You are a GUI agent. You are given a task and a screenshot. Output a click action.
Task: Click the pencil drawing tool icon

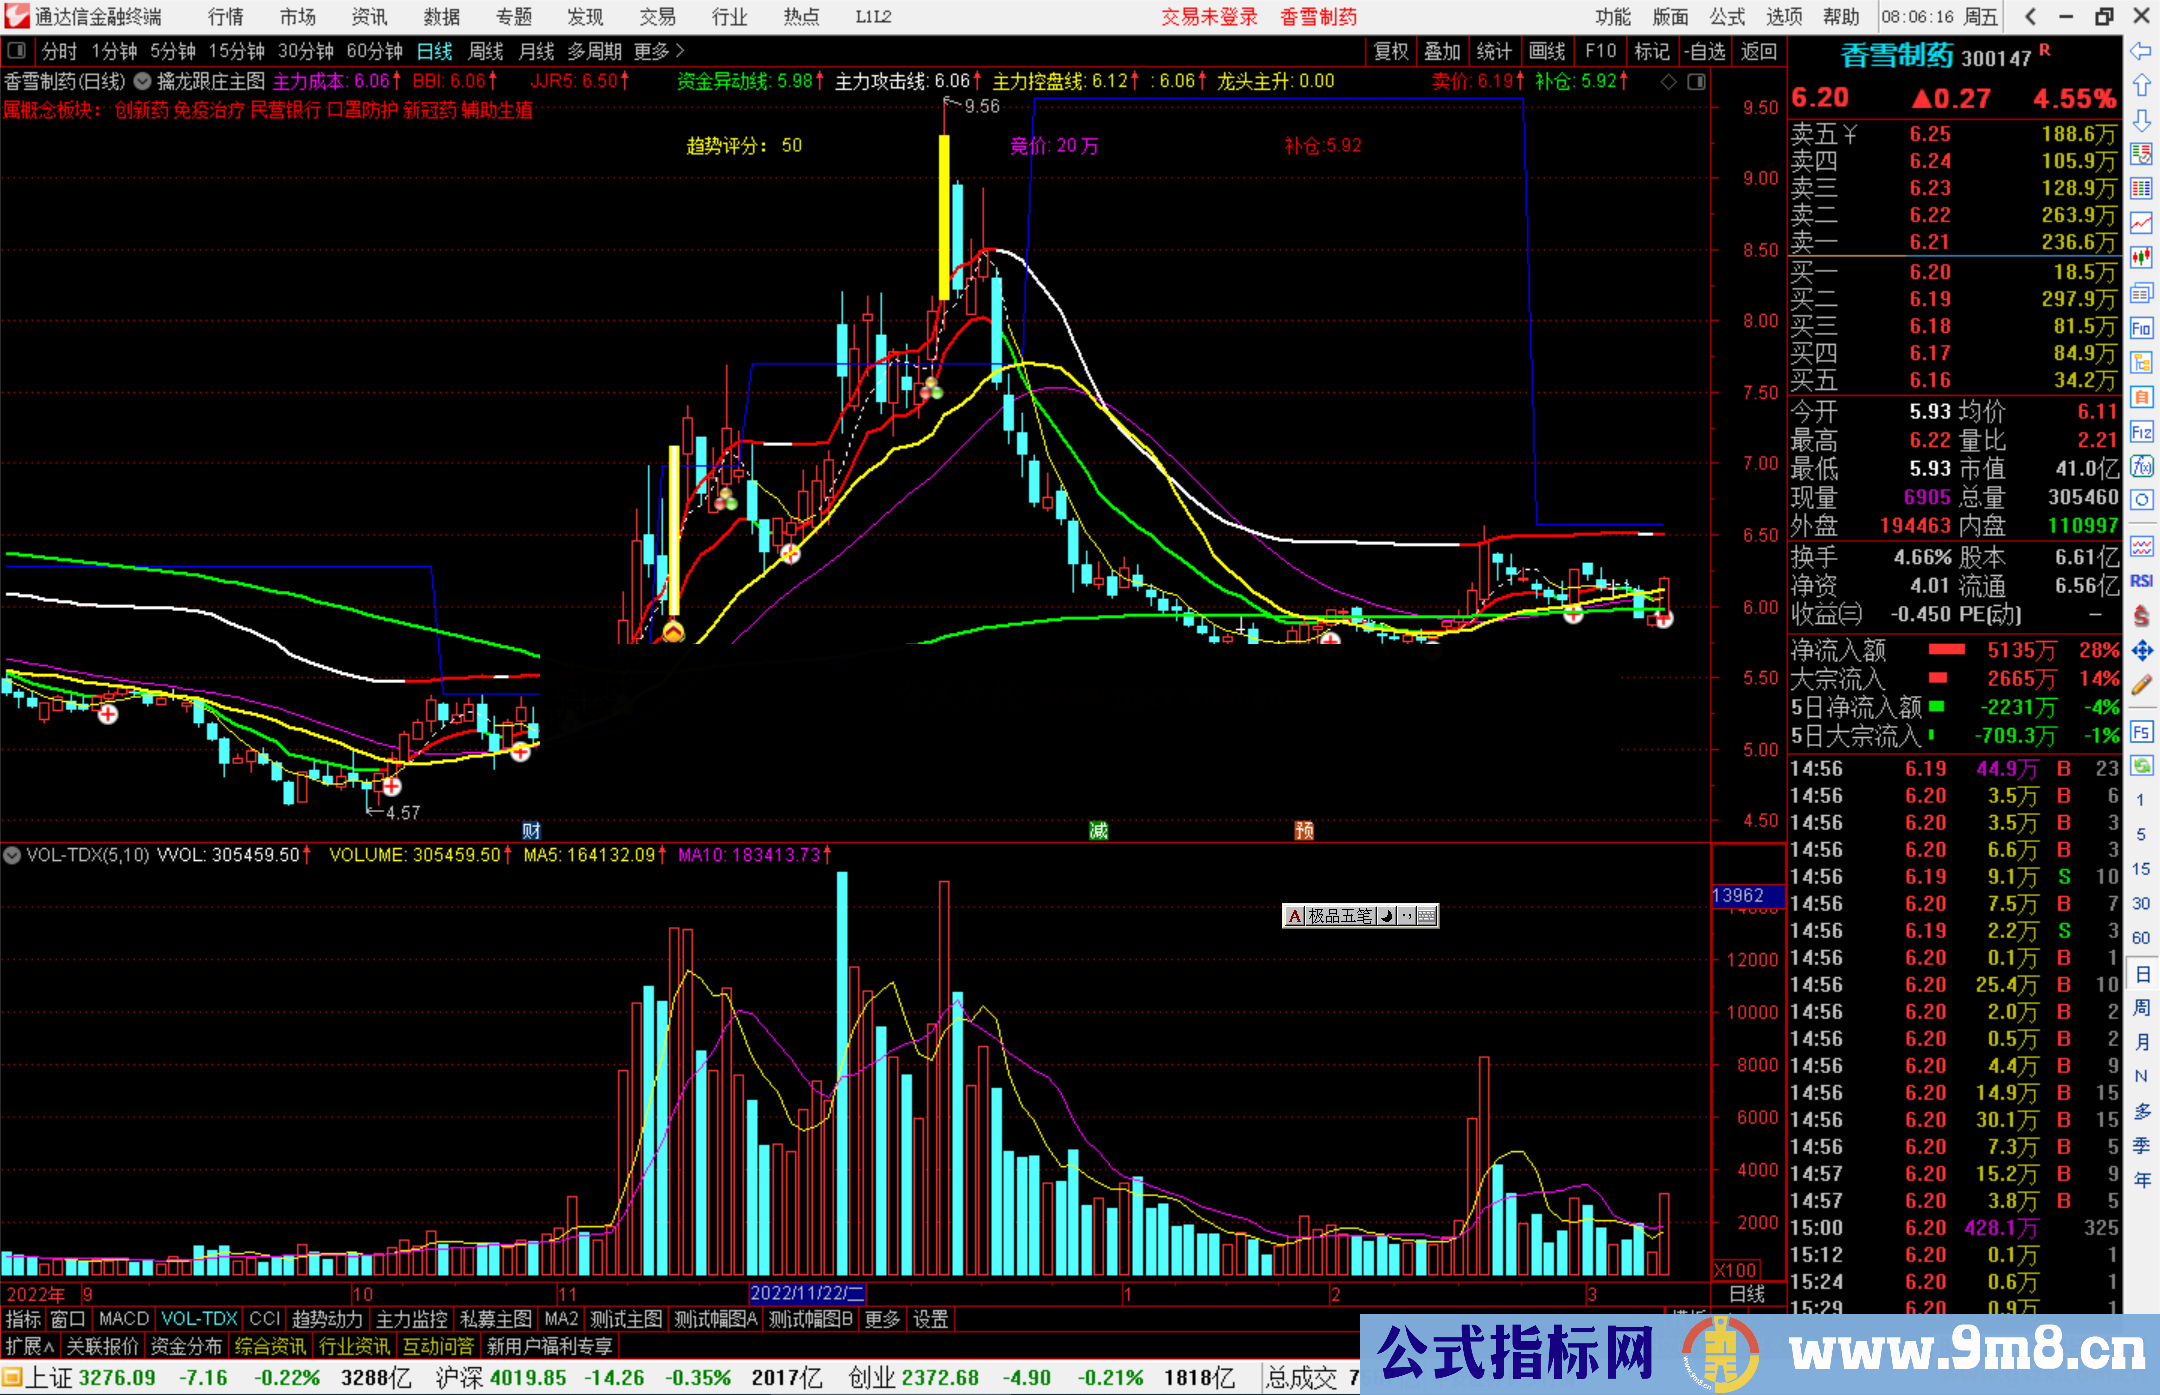point(2141,685)
